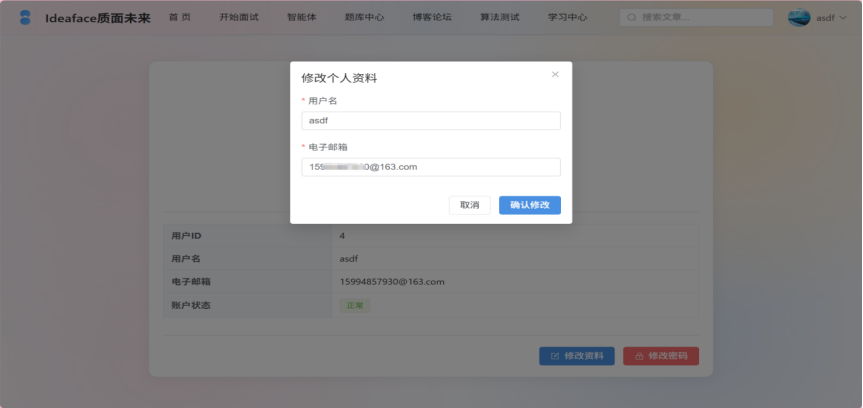Click the 用户名 input field

point(431,121)
